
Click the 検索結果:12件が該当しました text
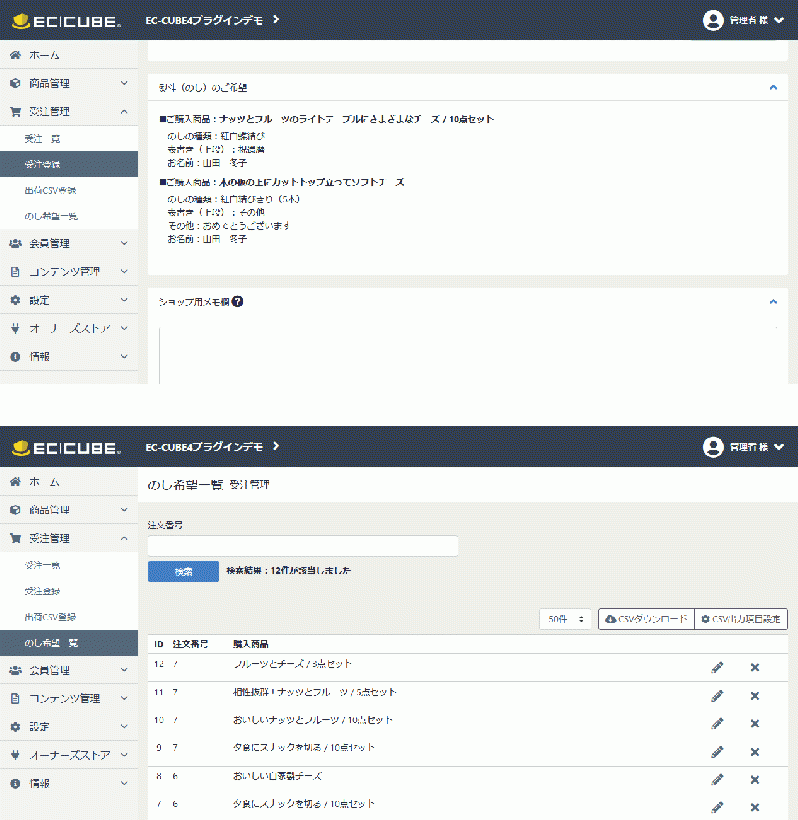[288, 571]
